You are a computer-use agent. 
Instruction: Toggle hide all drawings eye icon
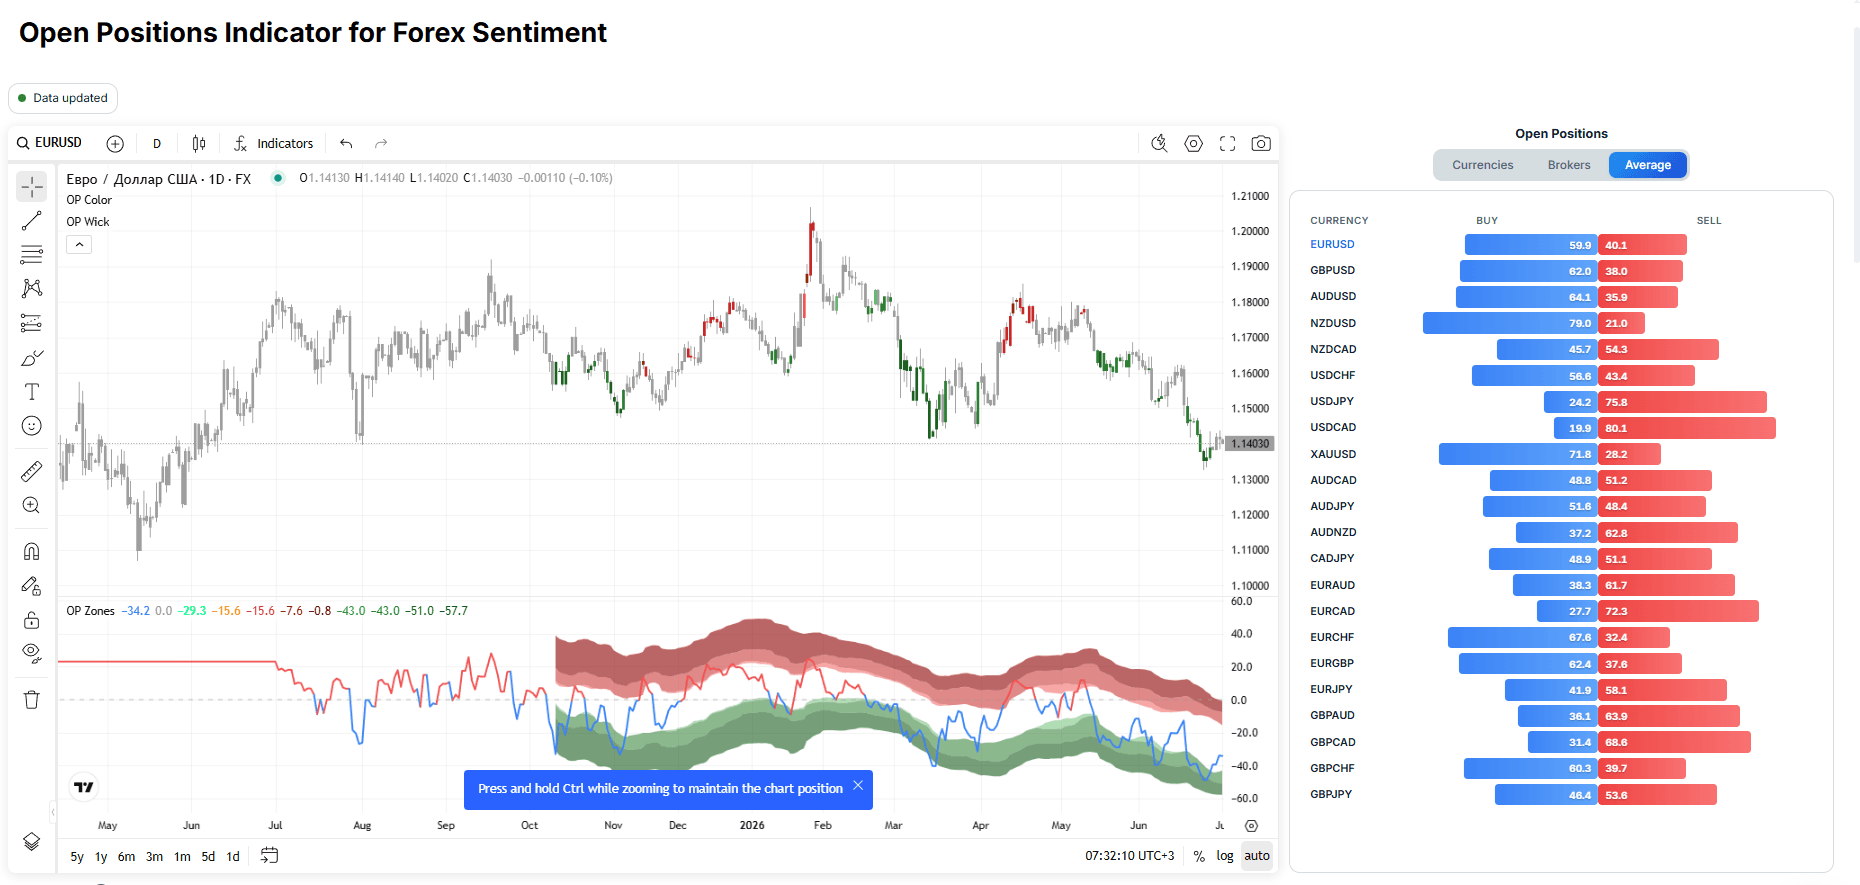pyautogui.click(x=32, y=653)
